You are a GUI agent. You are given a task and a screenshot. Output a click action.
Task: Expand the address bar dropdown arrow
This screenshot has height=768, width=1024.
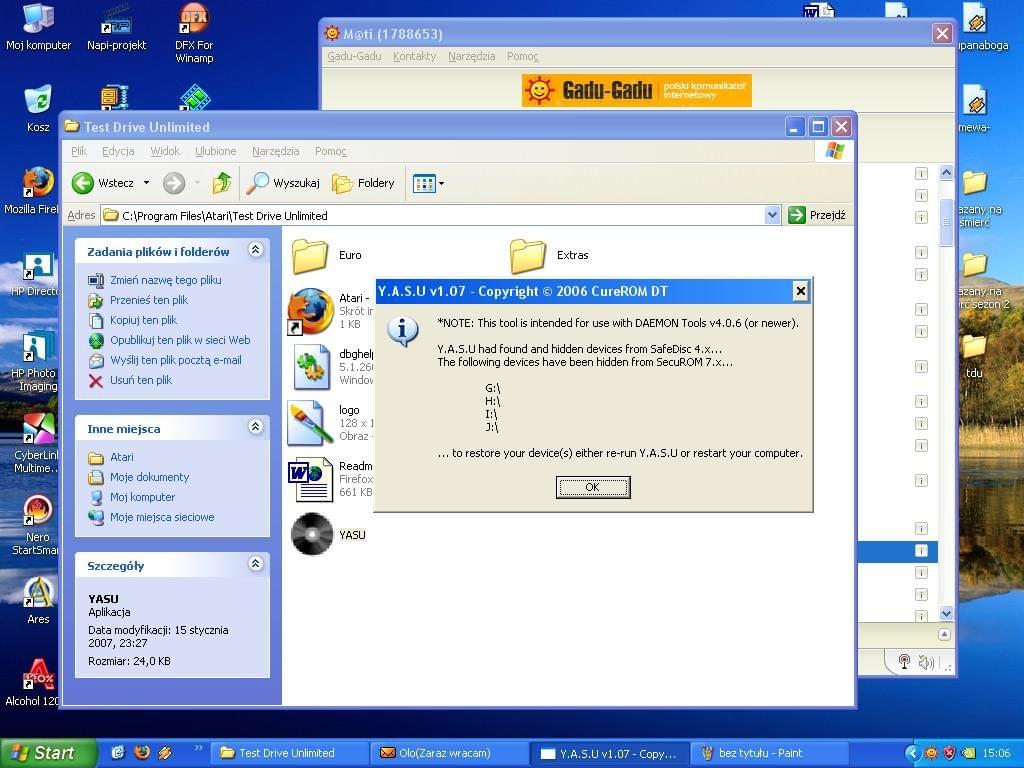pos(773,215)
